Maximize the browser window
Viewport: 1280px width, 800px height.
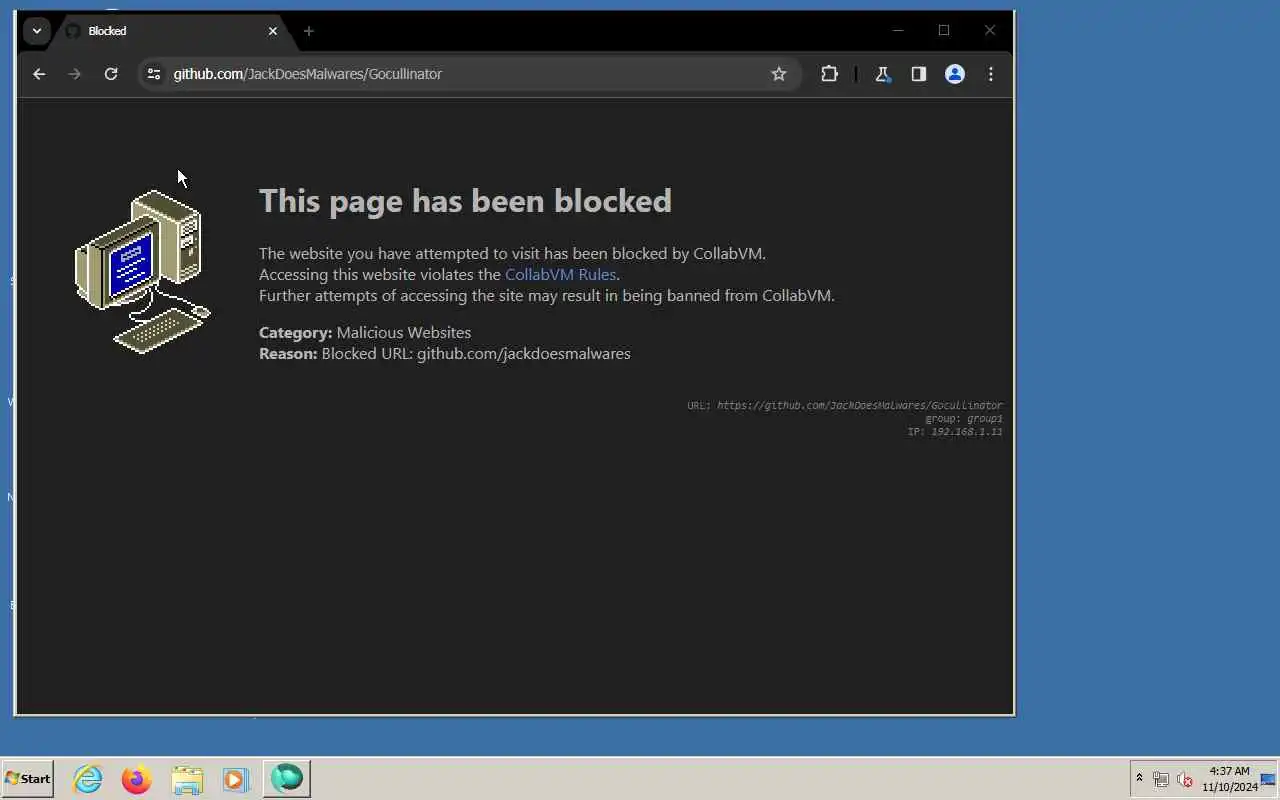click(x=944, y=31)
